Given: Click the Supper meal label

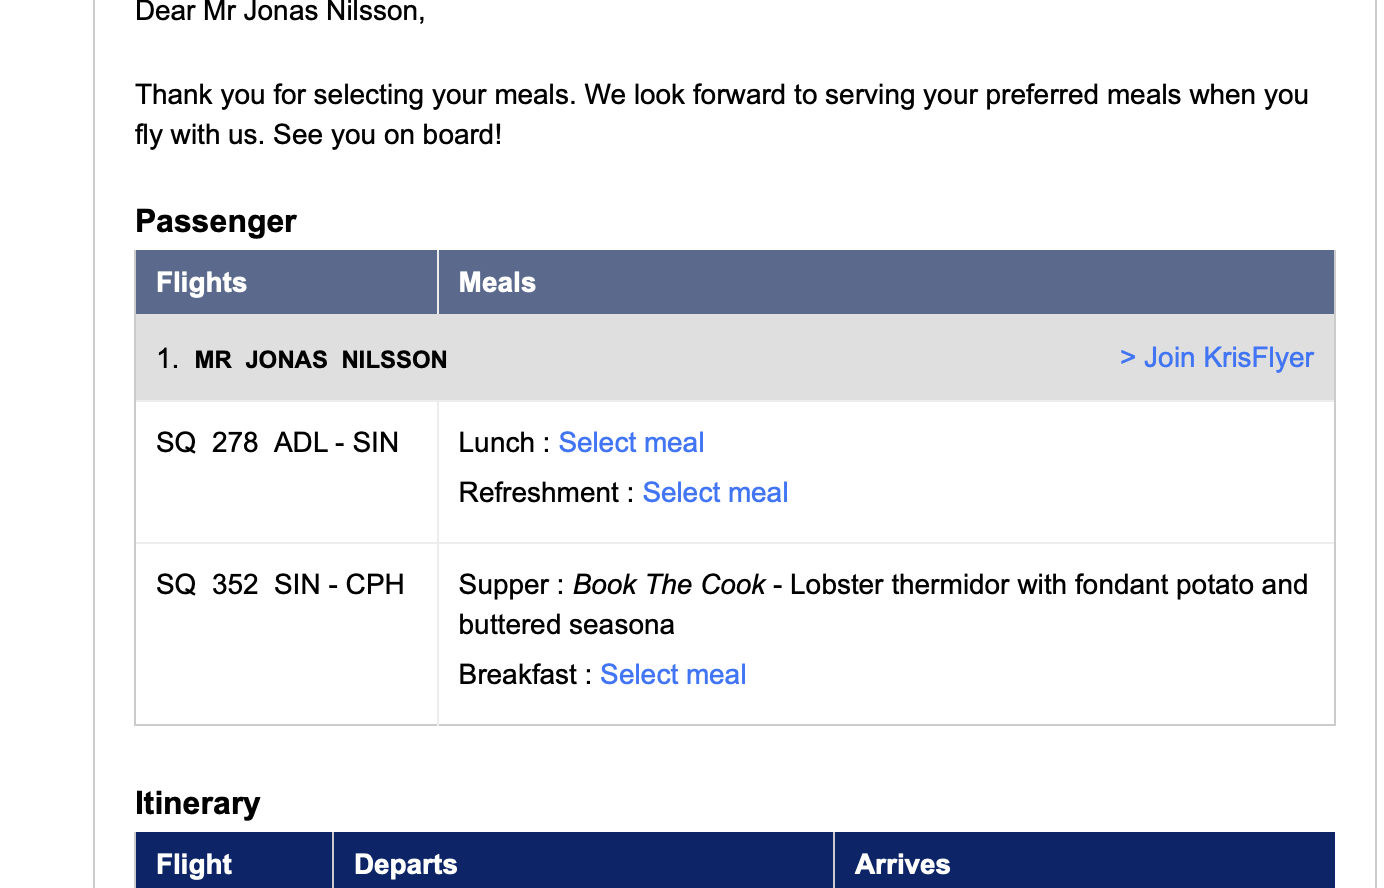Looking at the screenshot, I should pyautogui.click(x=503, y=584).
